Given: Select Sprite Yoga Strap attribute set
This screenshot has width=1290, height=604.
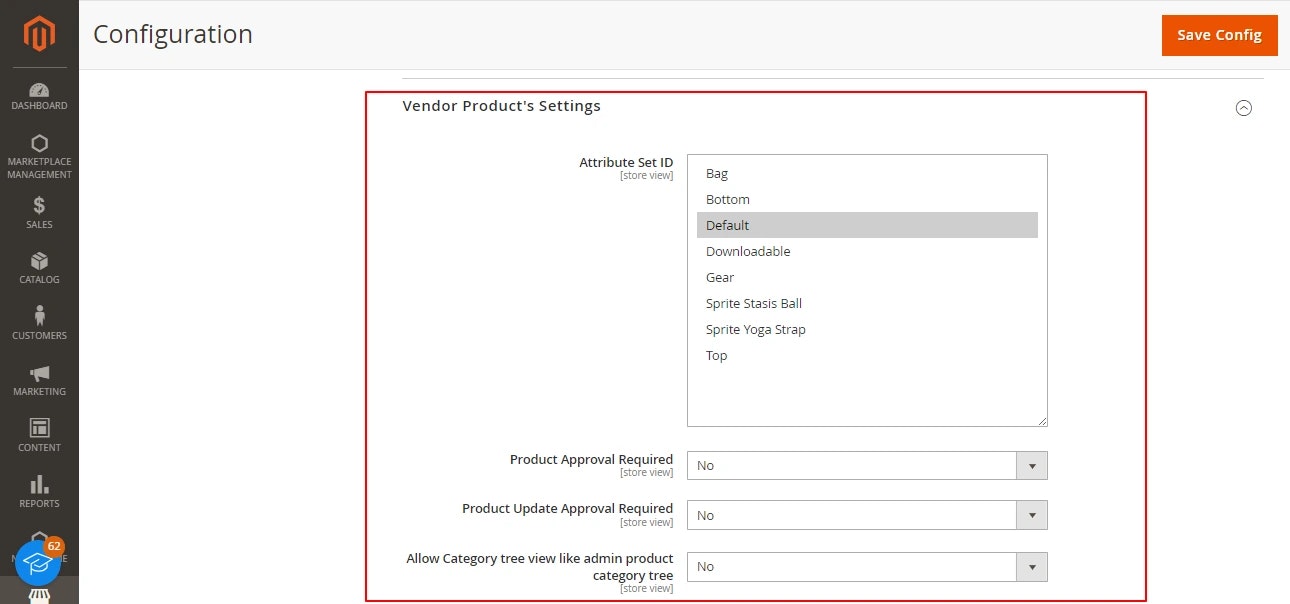Looking at the screenshot, I should 867,329.
